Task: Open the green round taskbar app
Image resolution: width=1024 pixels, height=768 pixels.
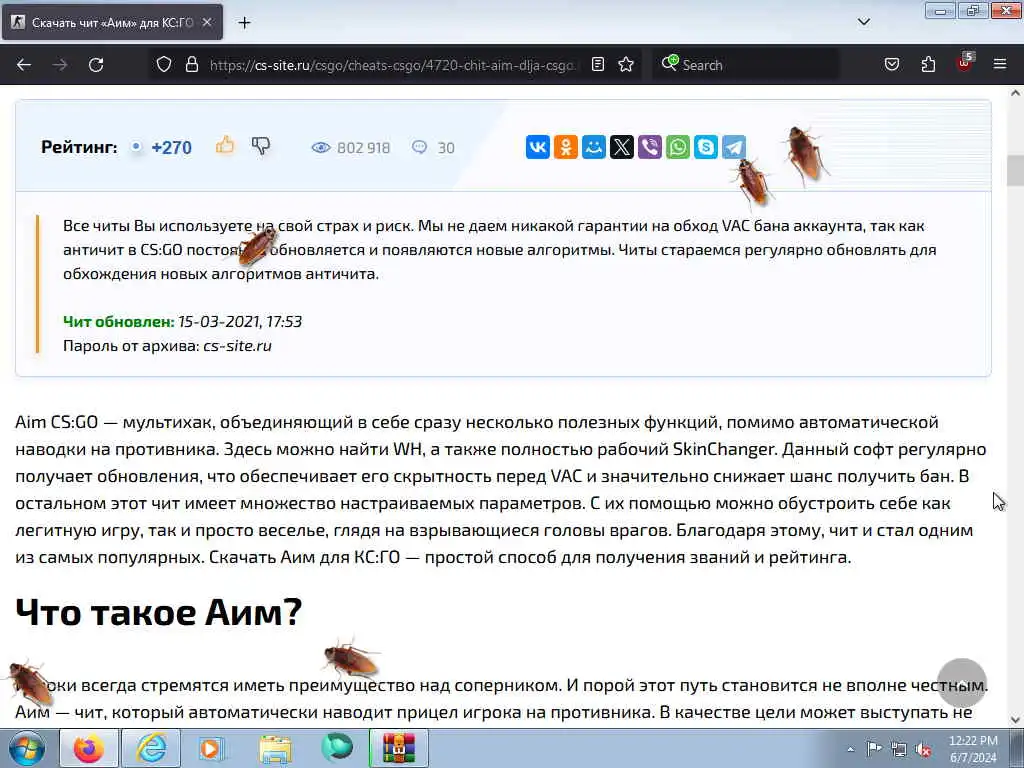Action: [x=337, y=748]
